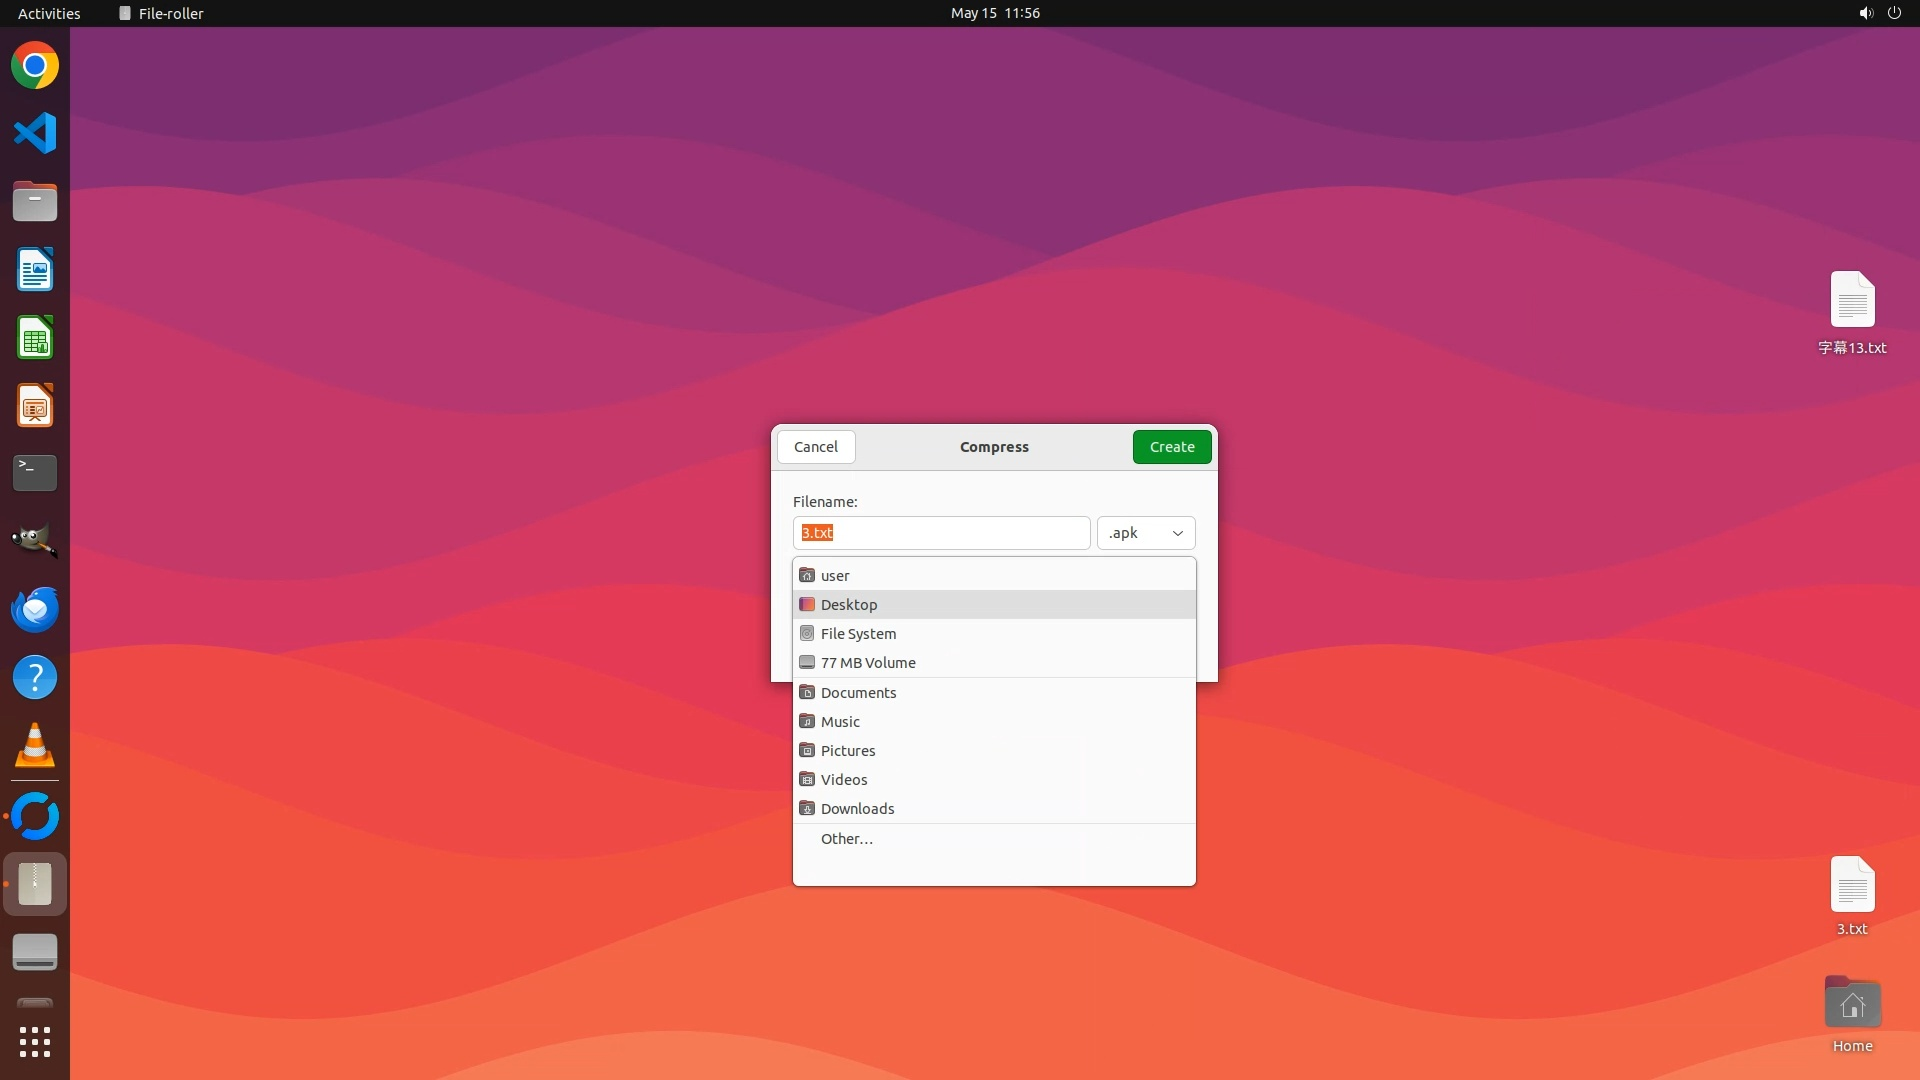Select File System in location list
Image resolution: width=1920 pixels, height=1080 pixels.
pos(858,634)
